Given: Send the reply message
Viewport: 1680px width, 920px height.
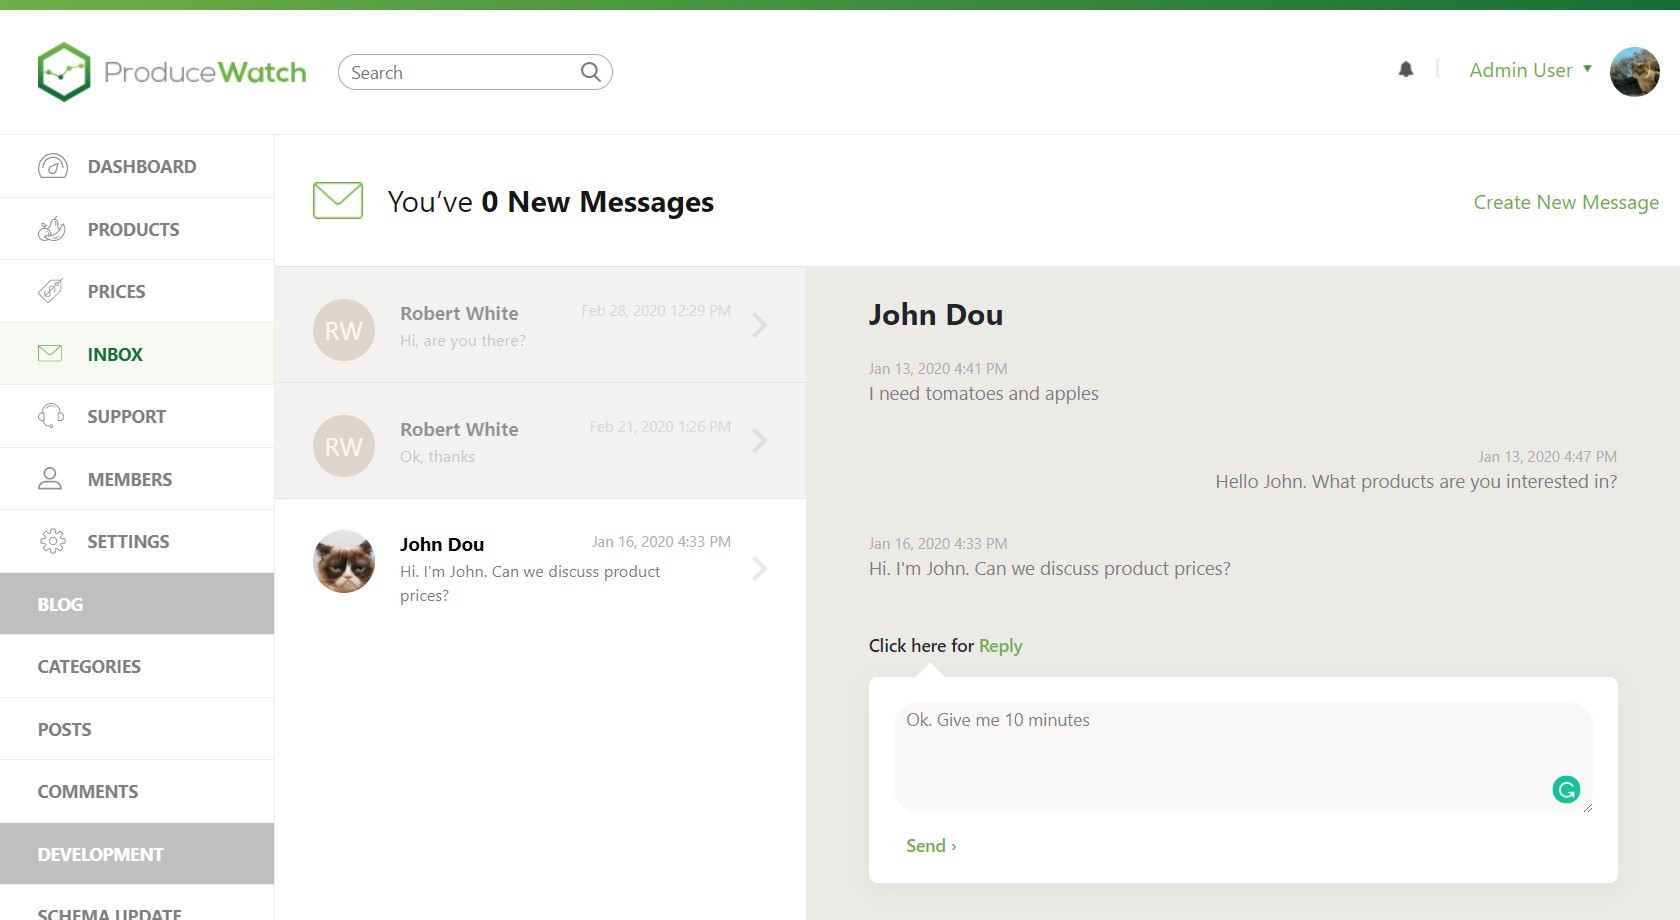Looking at the screenshot, I should pos(930,846).
